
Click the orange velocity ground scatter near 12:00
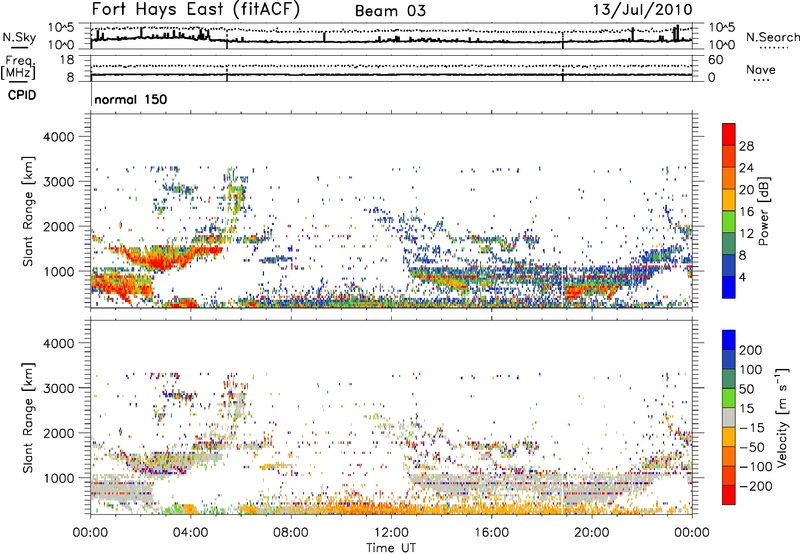click(391, 508)
